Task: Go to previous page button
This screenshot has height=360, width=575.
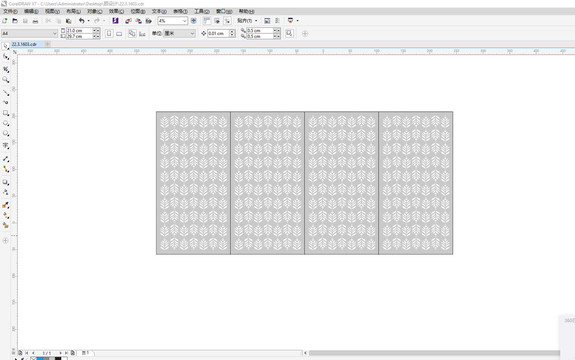Action: 33,353
